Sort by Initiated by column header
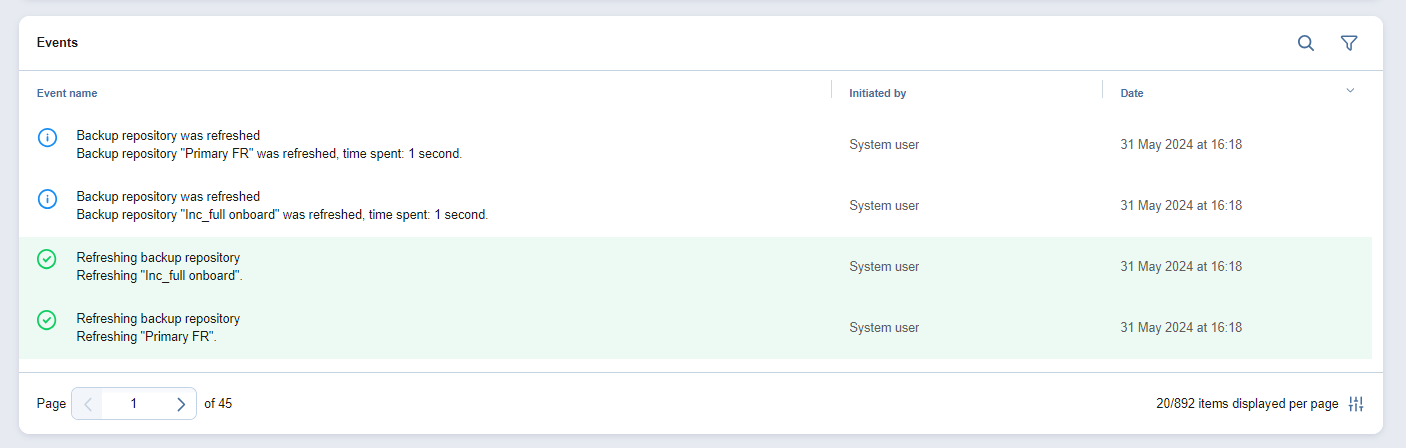 click(877, 93)
